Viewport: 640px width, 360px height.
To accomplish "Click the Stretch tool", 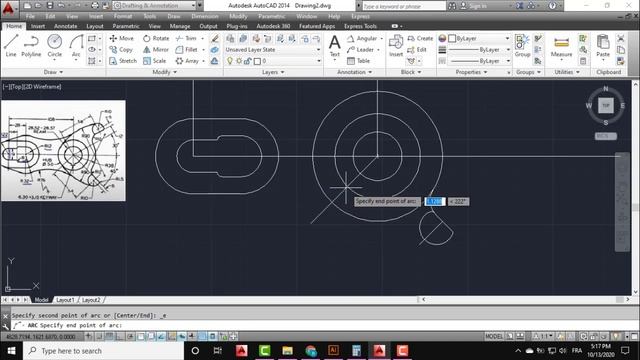I will (x=123, y=61).
